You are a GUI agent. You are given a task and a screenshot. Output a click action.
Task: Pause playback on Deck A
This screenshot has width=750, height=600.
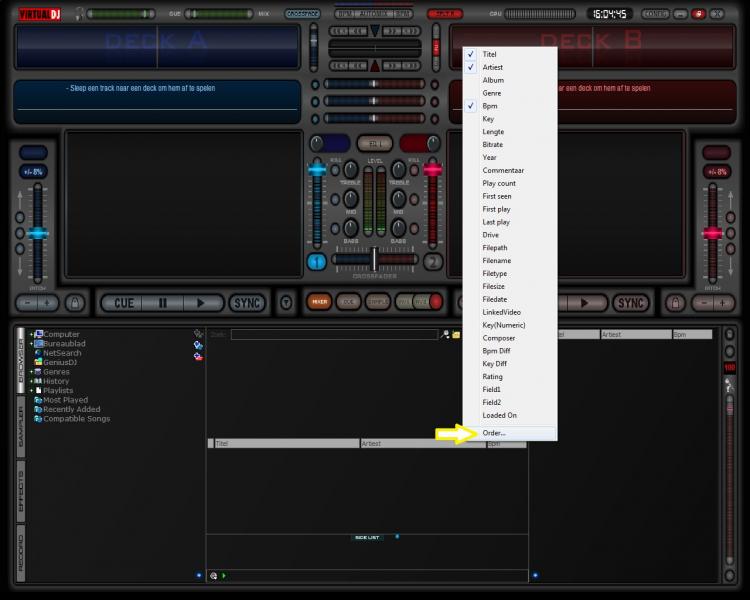pos(163,303)
